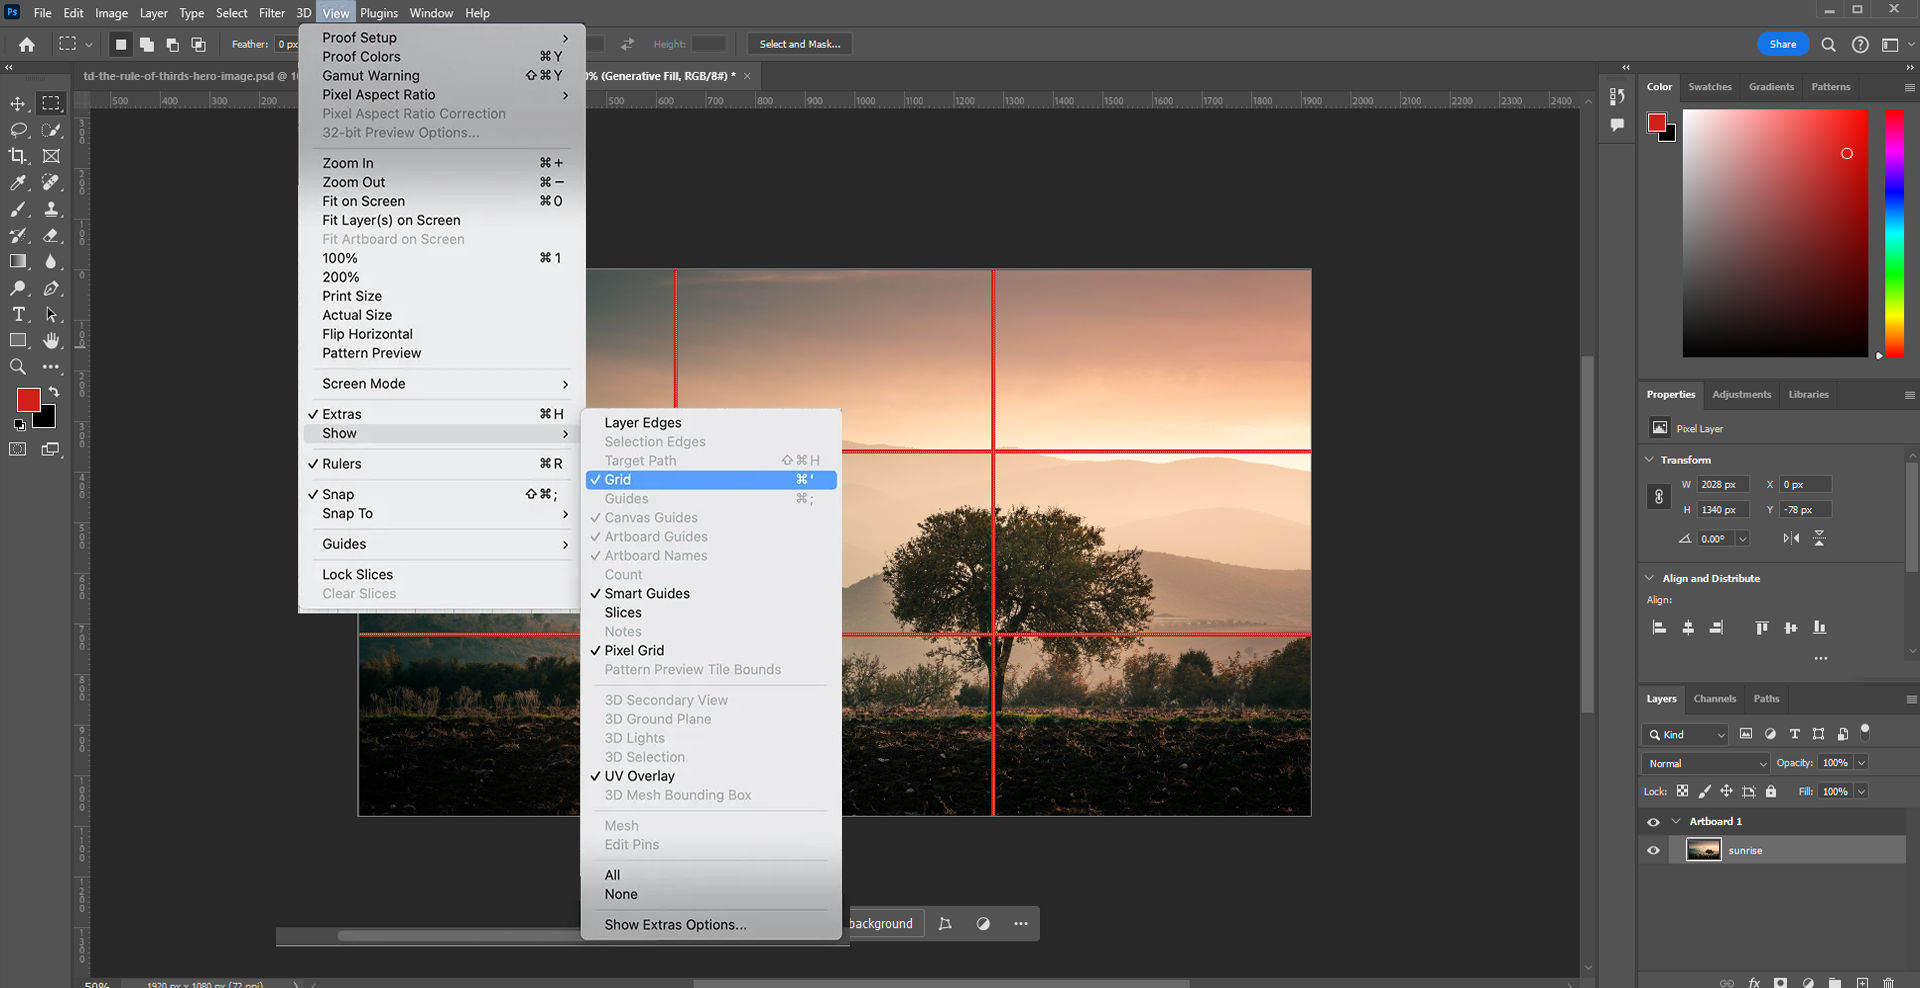This screenshot has height=988, width=1920.
Task: Open the Swatches panel tab
Action: click(1710, 87)
